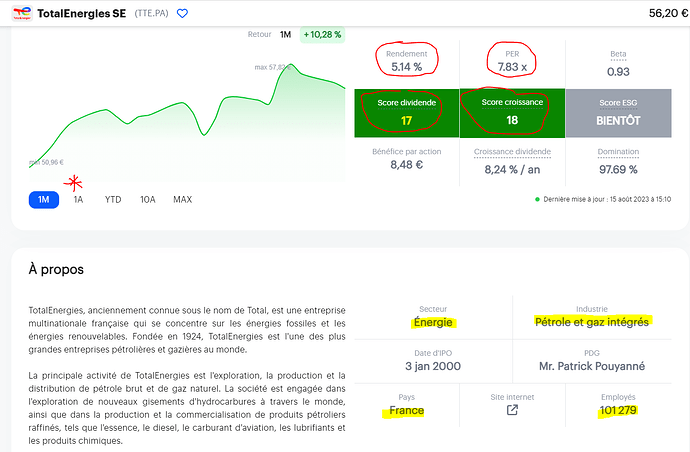The image size is (690, 452).
Task: Click the Score ESG BIENTÔT tile
Action: click(x=618, y=112)
